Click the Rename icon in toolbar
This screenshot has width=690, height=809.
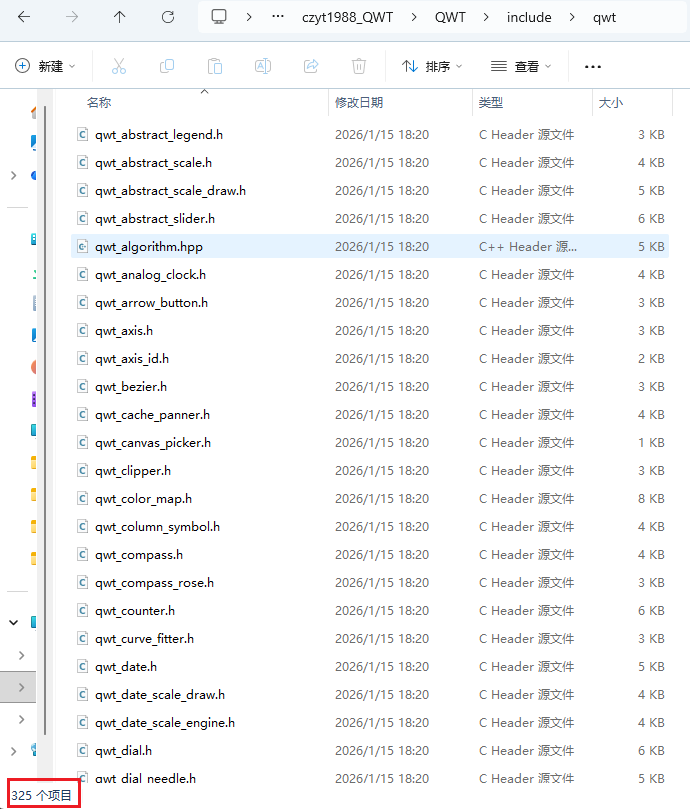(x=263, y=66)
